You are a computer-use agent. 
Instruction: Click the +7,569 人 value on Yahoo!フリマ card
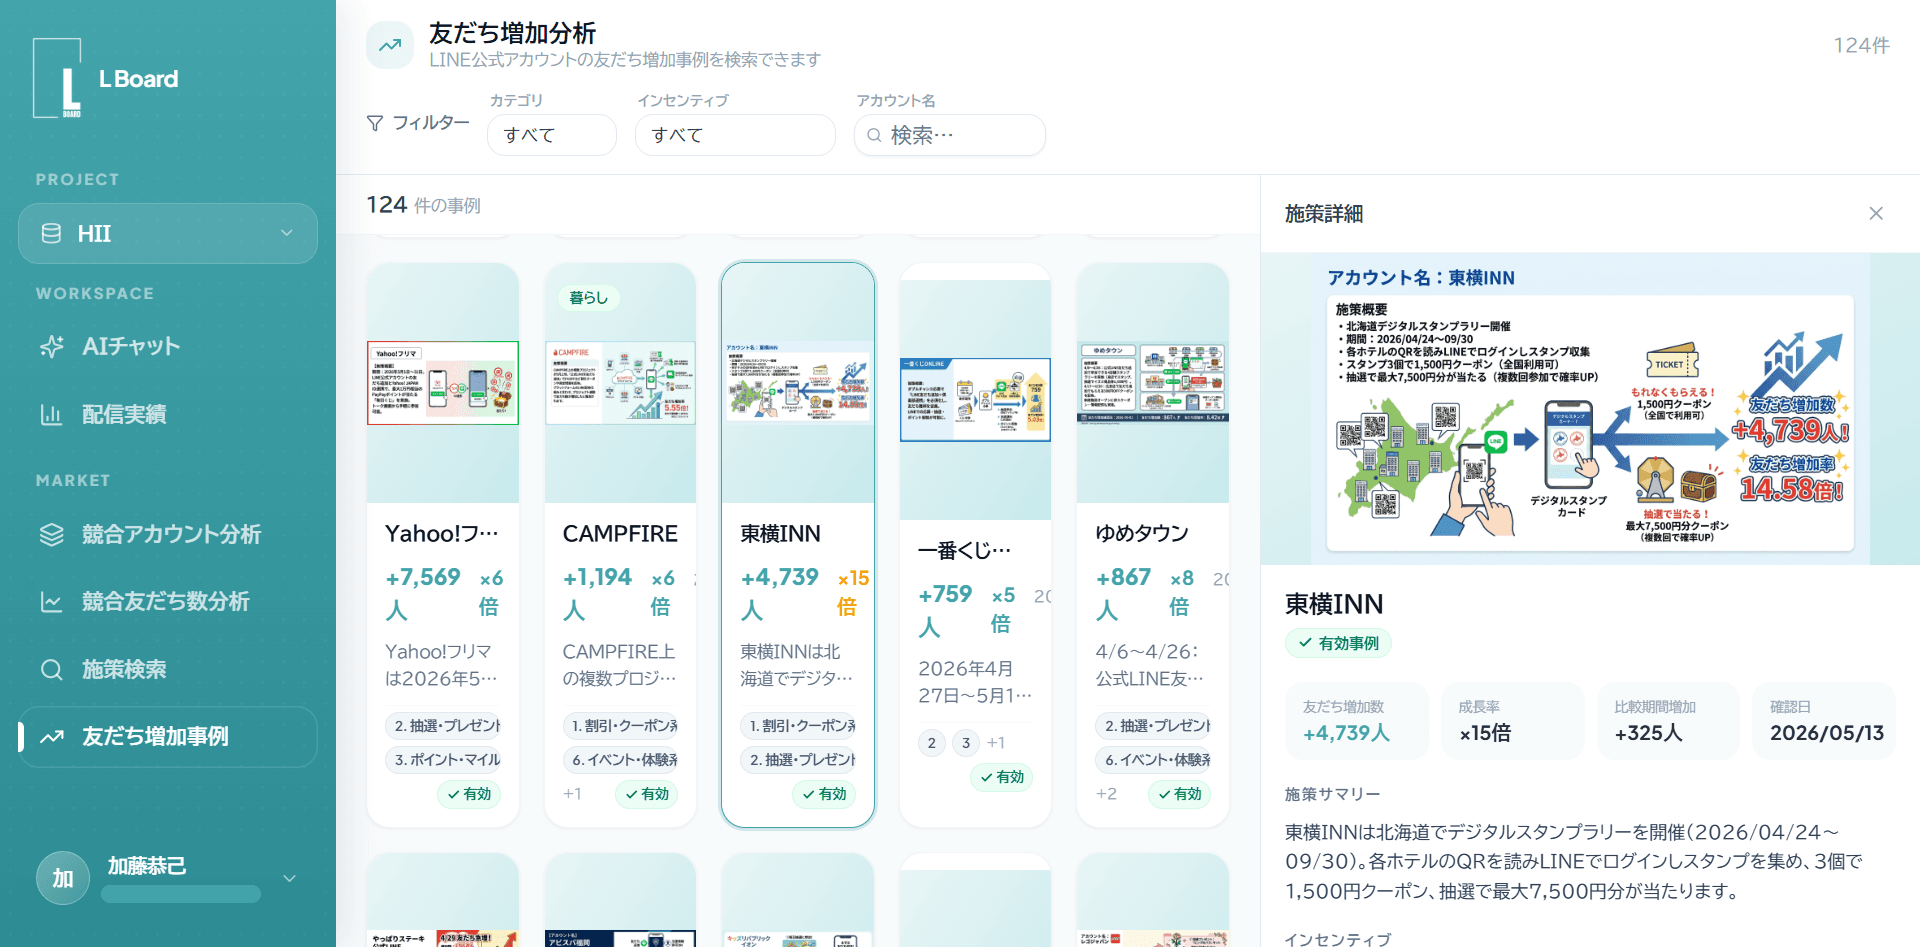[422, 593]
